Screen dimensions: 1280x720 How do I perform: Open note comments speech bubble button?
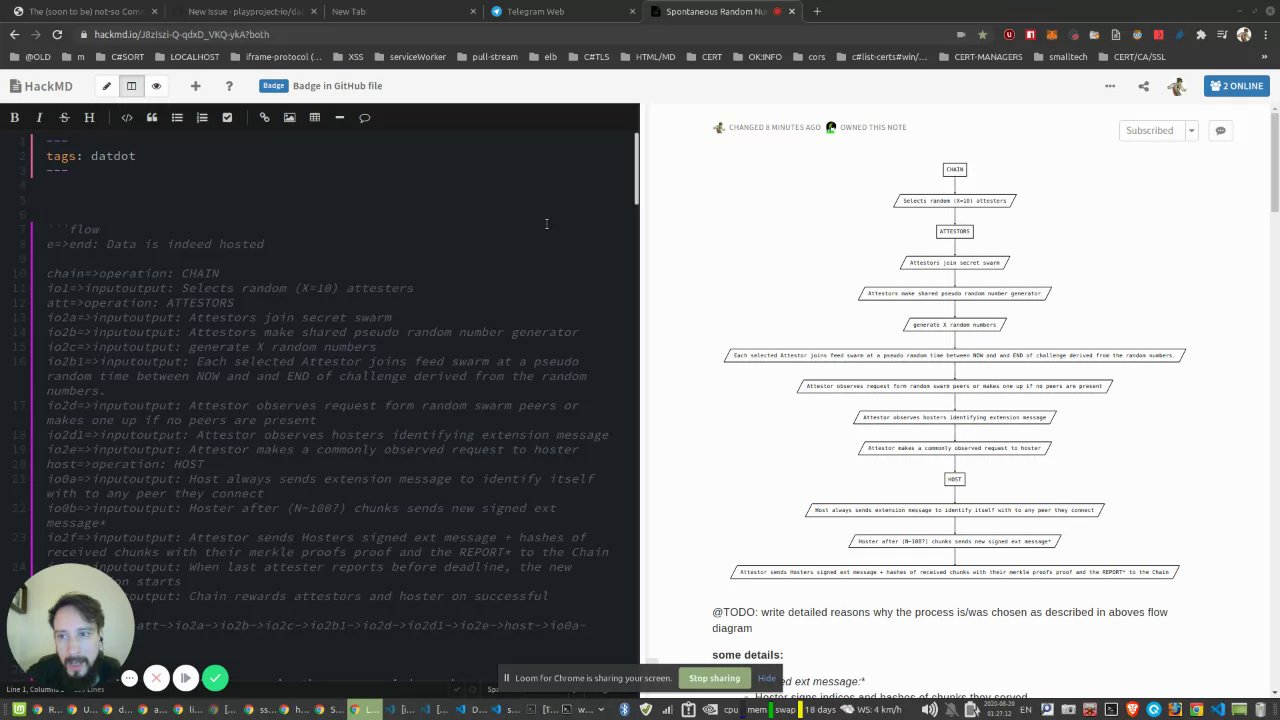[x=1220, y=131]
